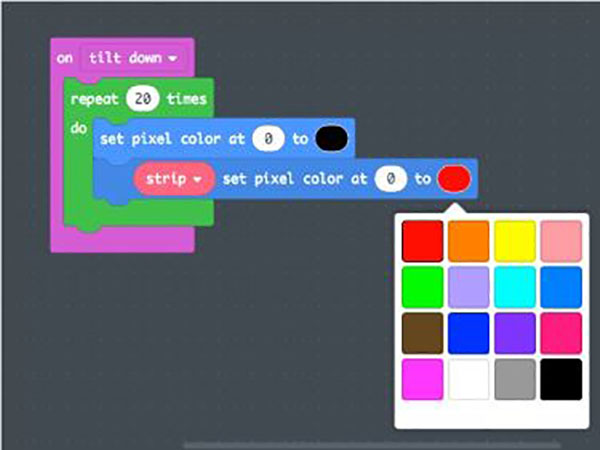
Task: Expand the strip variable dropdown
Action: (170, 178)
